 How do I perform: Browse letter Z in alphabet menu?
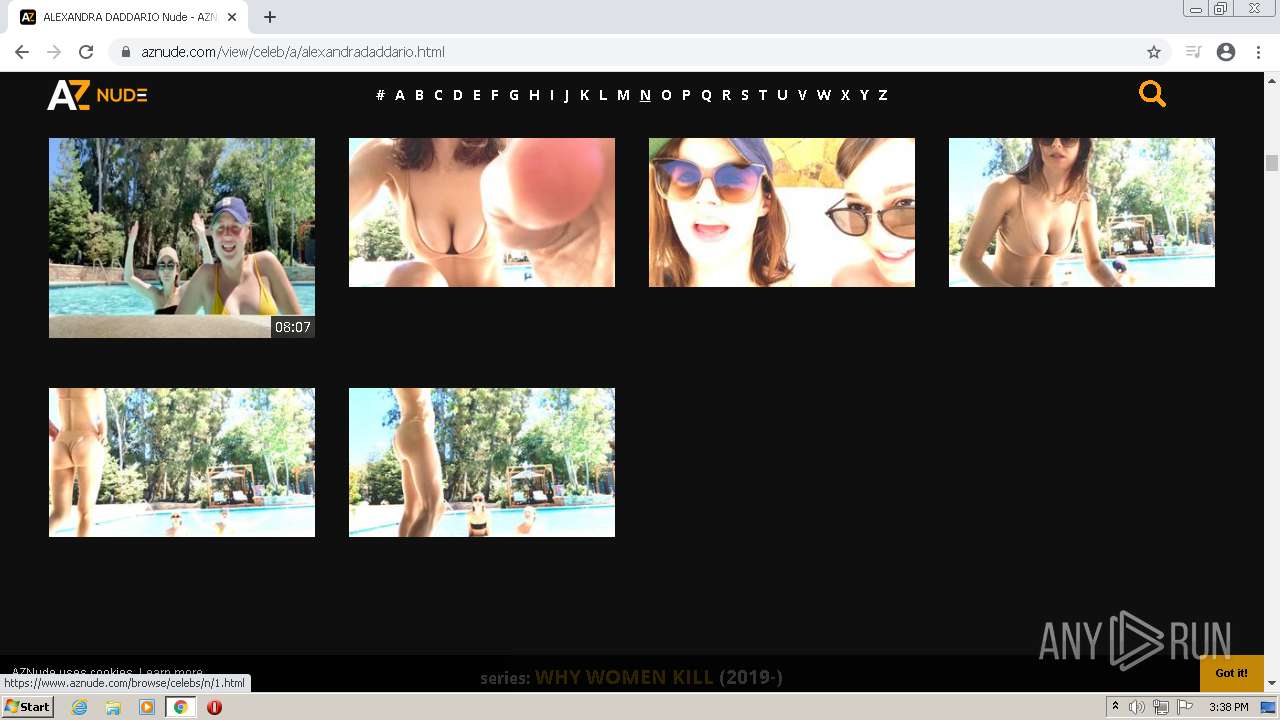(883, 95)
